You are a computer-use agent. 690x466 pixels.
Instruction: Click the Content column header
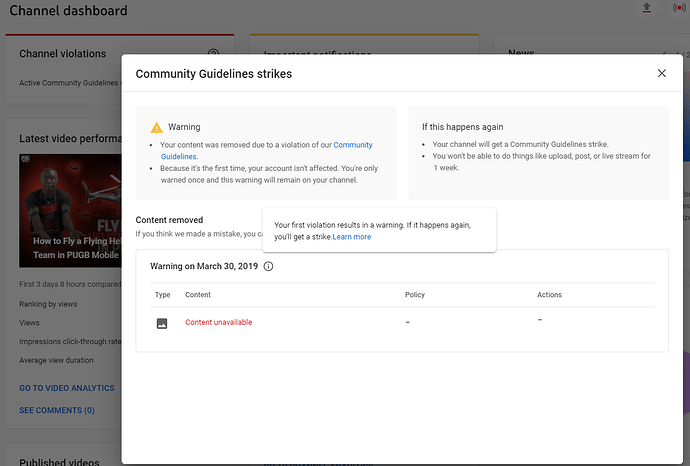coord(198,295)
